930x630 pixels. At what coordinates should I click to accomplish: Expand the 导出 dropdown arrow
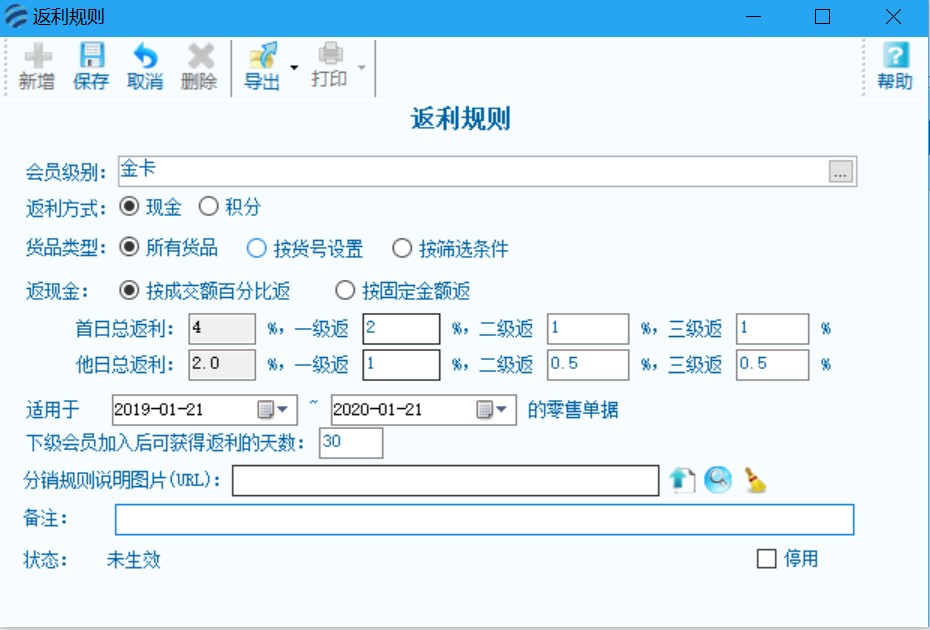click(x=294, y=67)
